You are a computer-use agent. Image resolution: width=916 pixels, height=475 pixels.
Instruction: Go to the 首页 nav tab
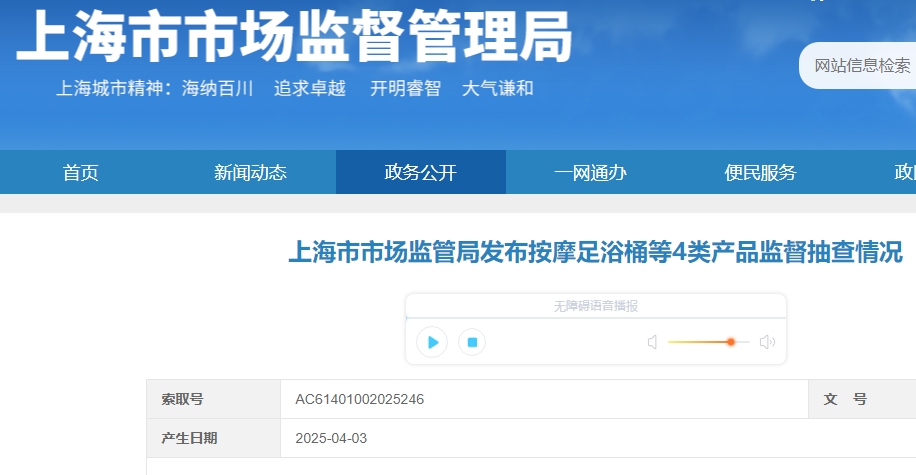point(81,172)
